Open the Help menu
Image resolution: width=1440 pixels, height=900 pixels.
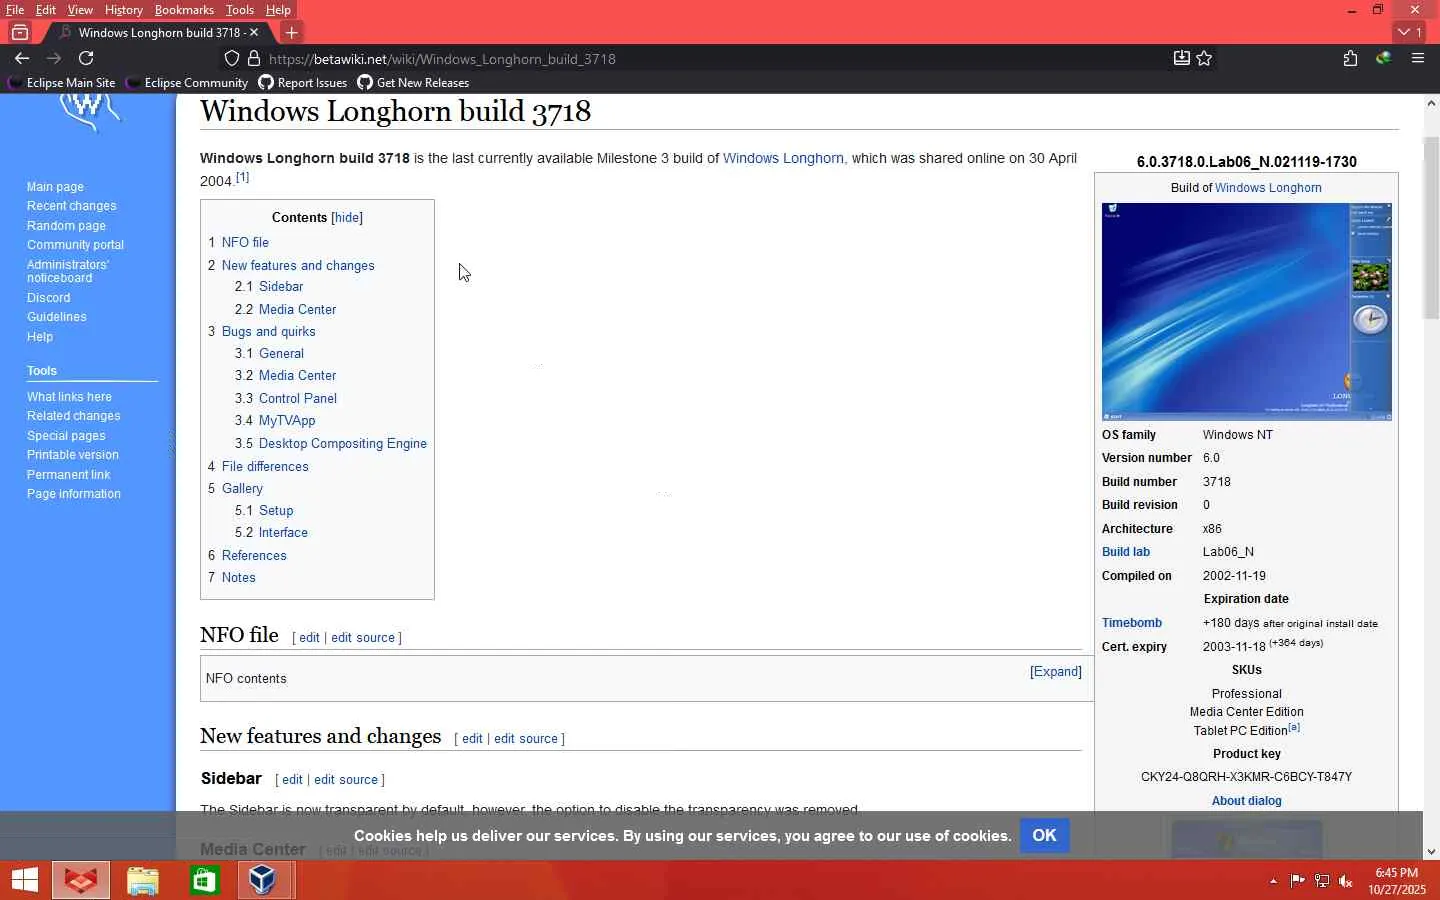pyautogui.click(x=278, y=10)
